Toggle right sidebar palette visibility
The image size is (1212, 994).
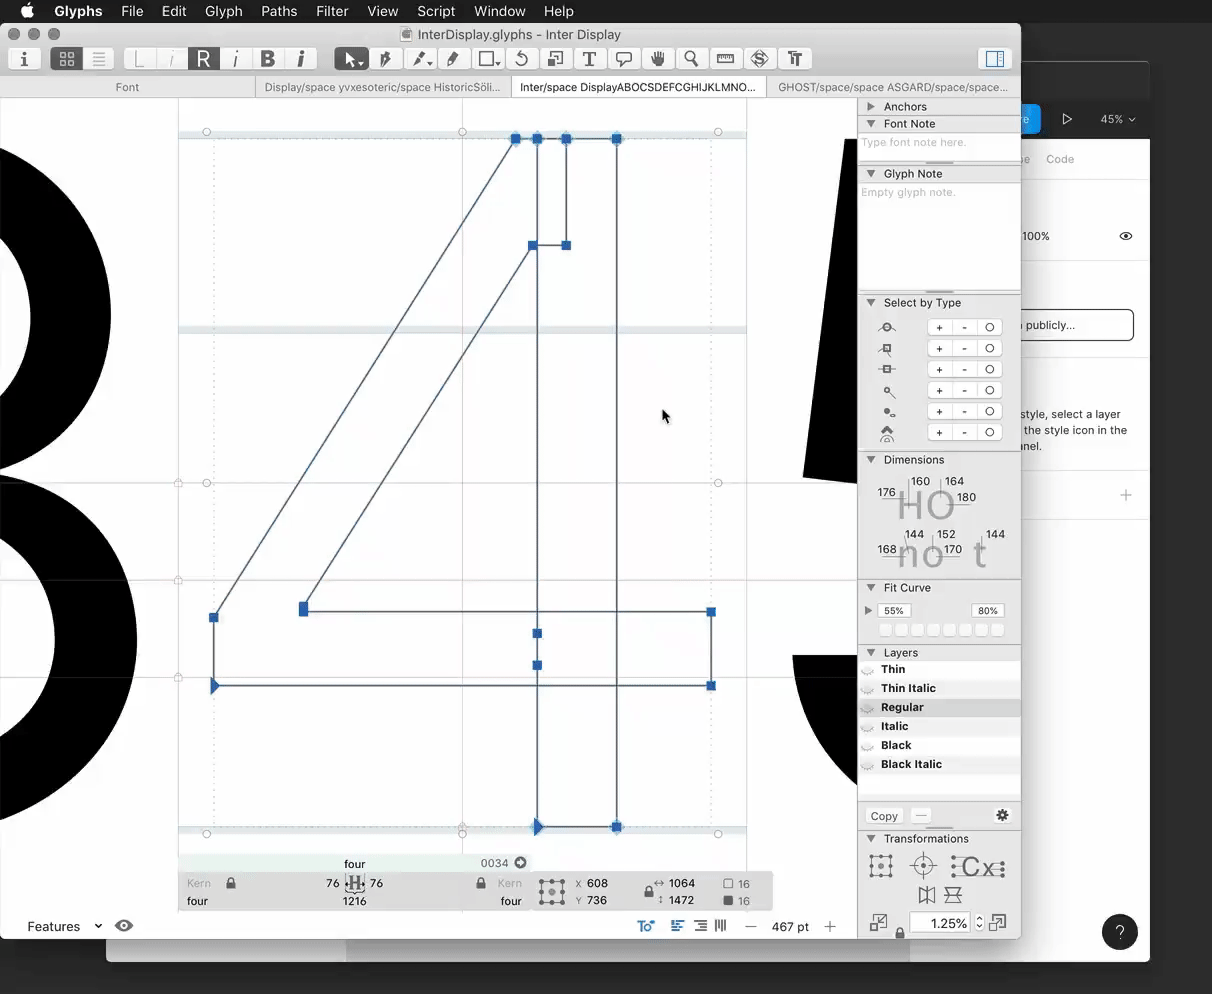pos(994,59)
